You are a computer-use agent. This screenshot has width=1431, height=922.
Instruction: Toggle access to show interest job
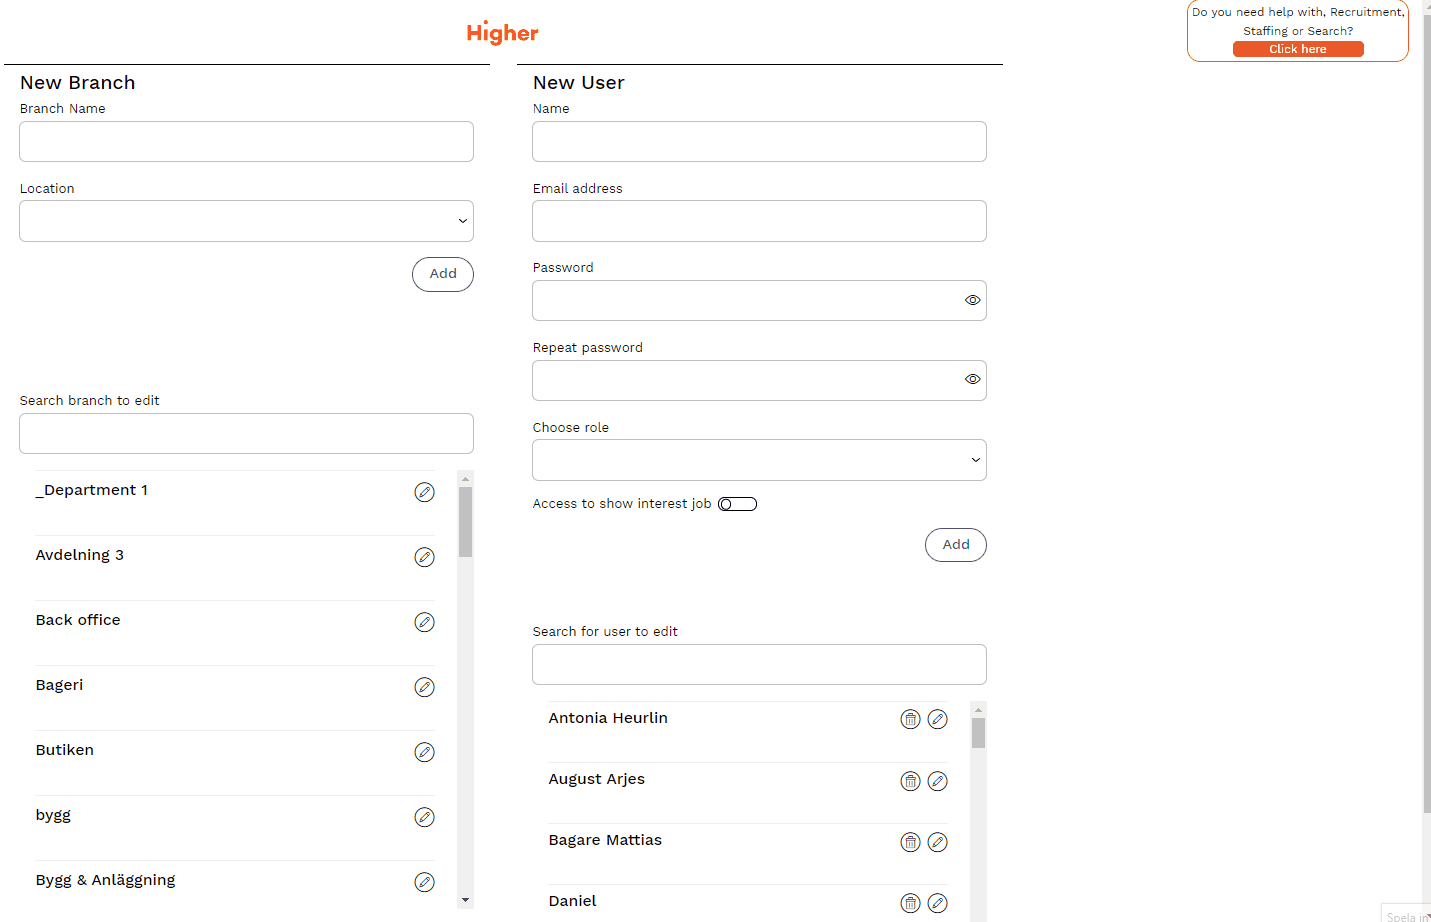click(737, 504)
